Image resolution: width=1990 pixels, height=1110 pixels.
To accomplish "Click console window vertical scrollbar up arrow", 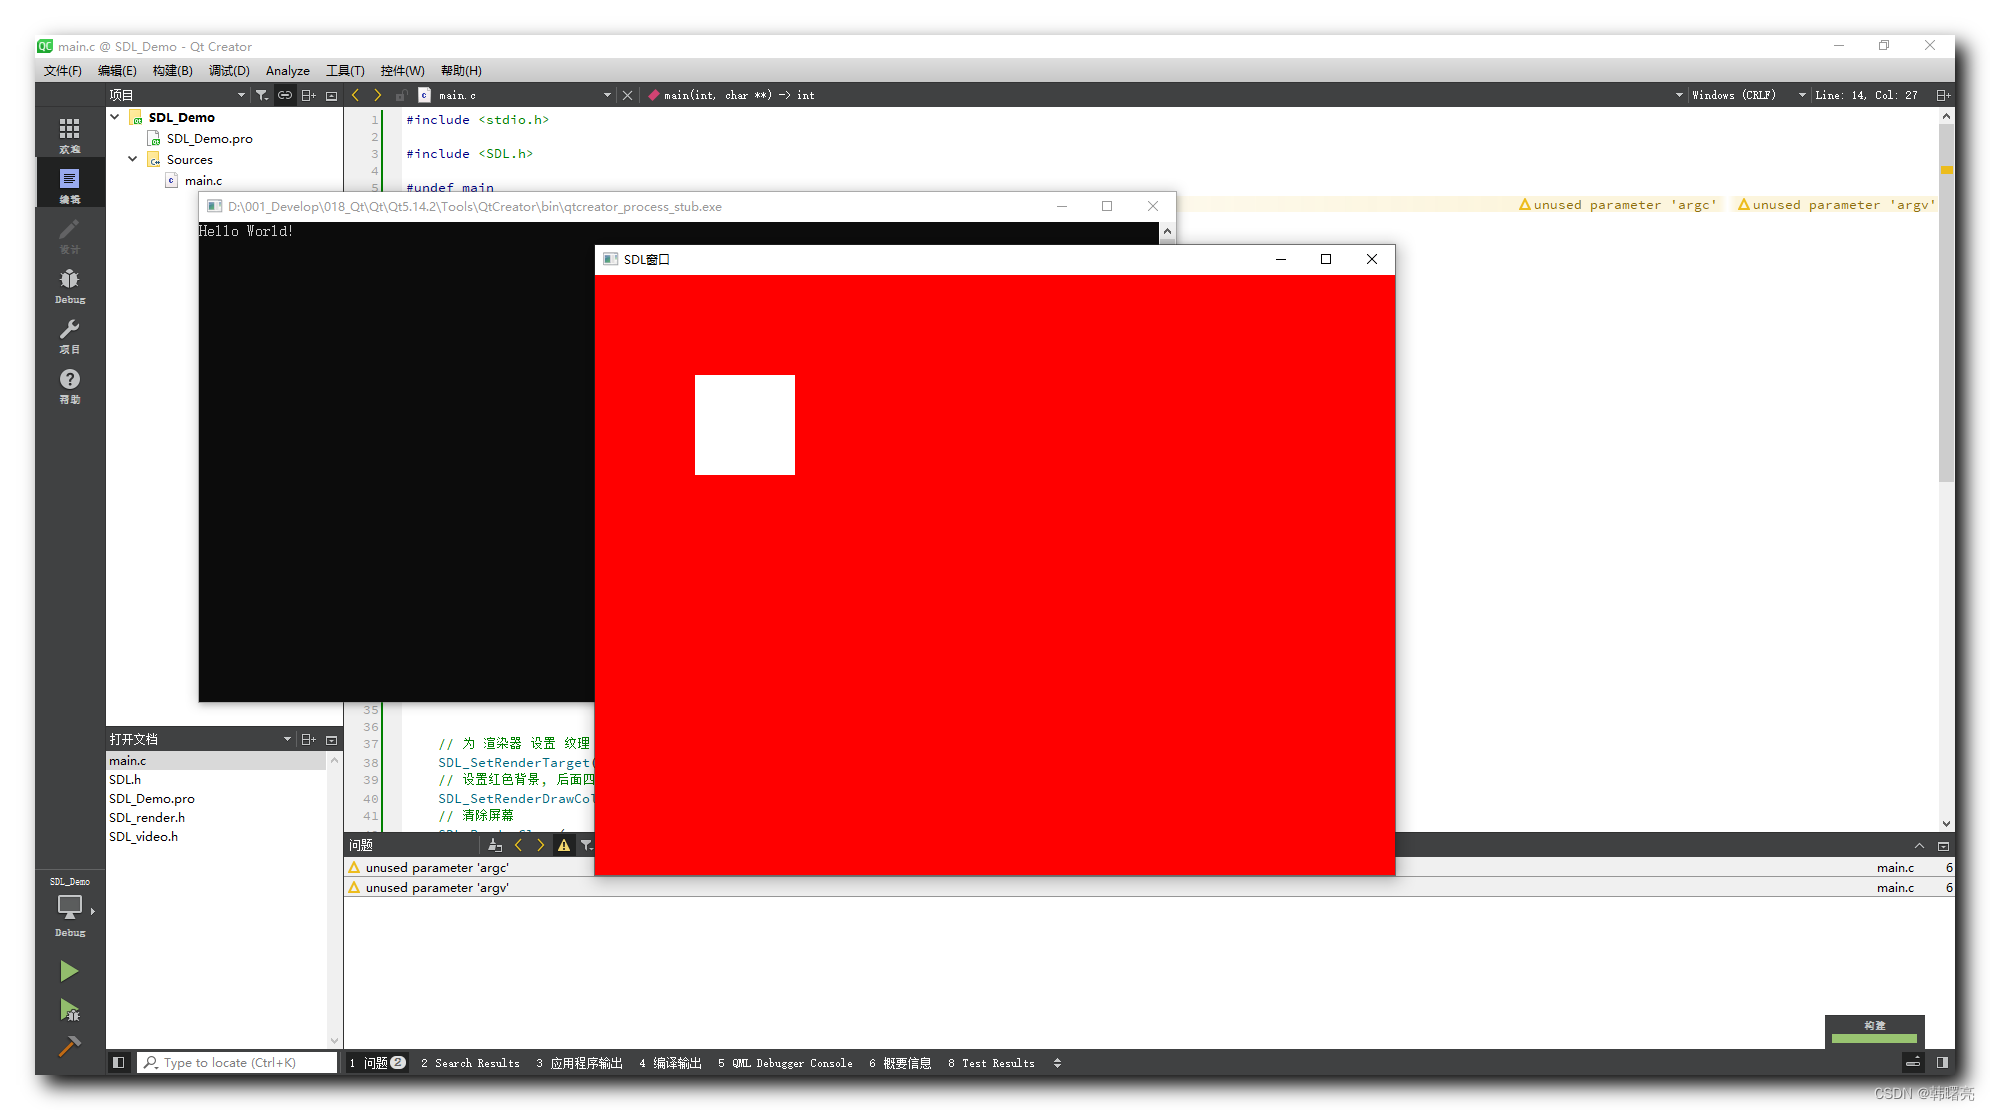I will 1167,231.
